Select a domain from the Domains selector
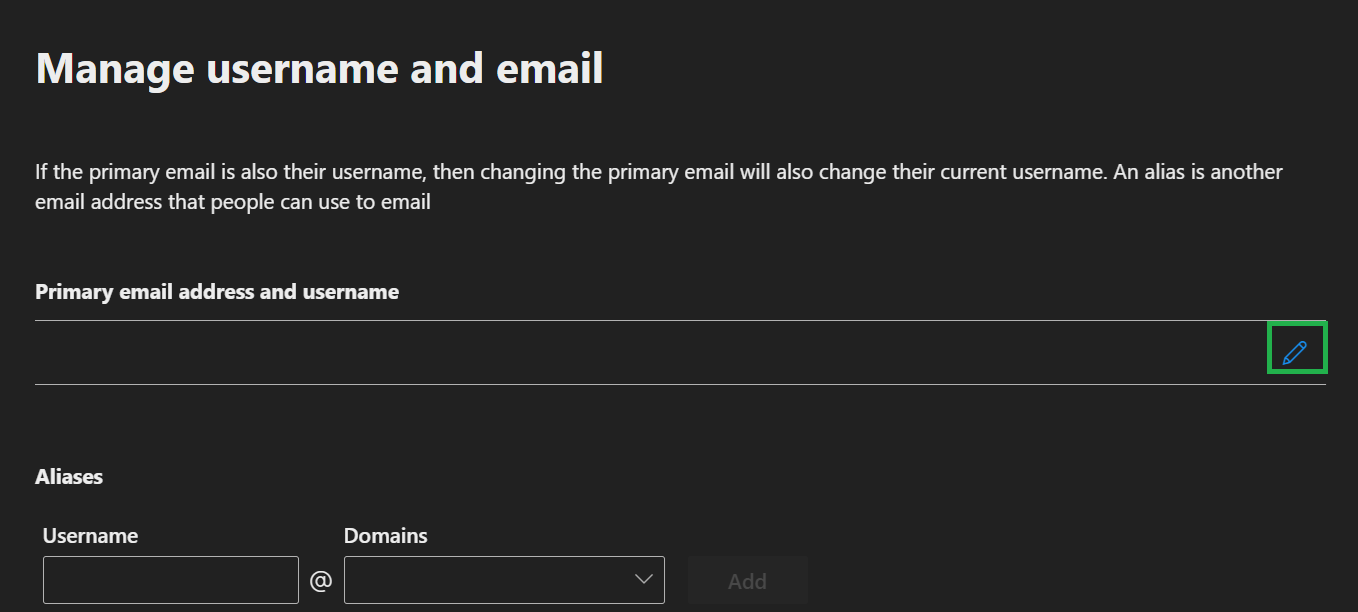 tap(504, 580)
